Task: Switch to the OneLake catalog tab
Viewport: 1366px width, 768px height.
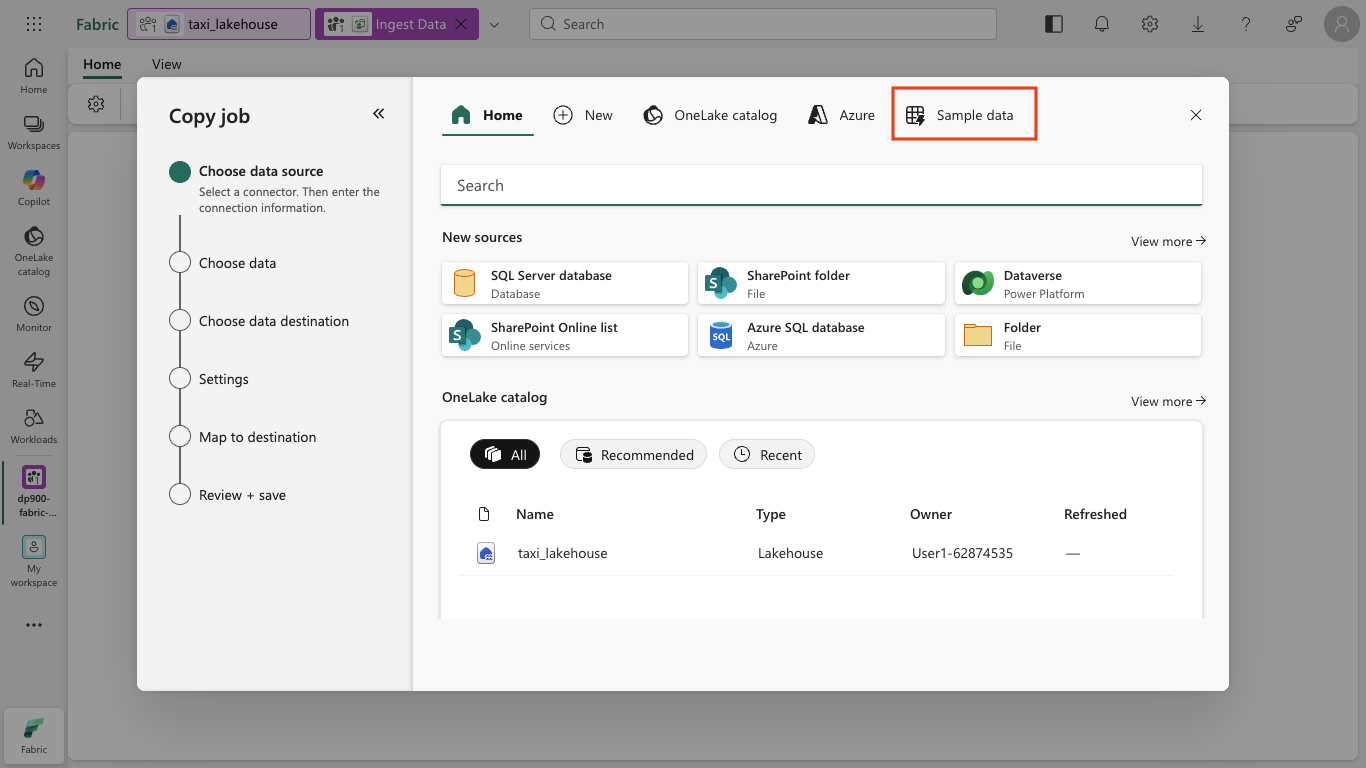Action: pos(710,115)
